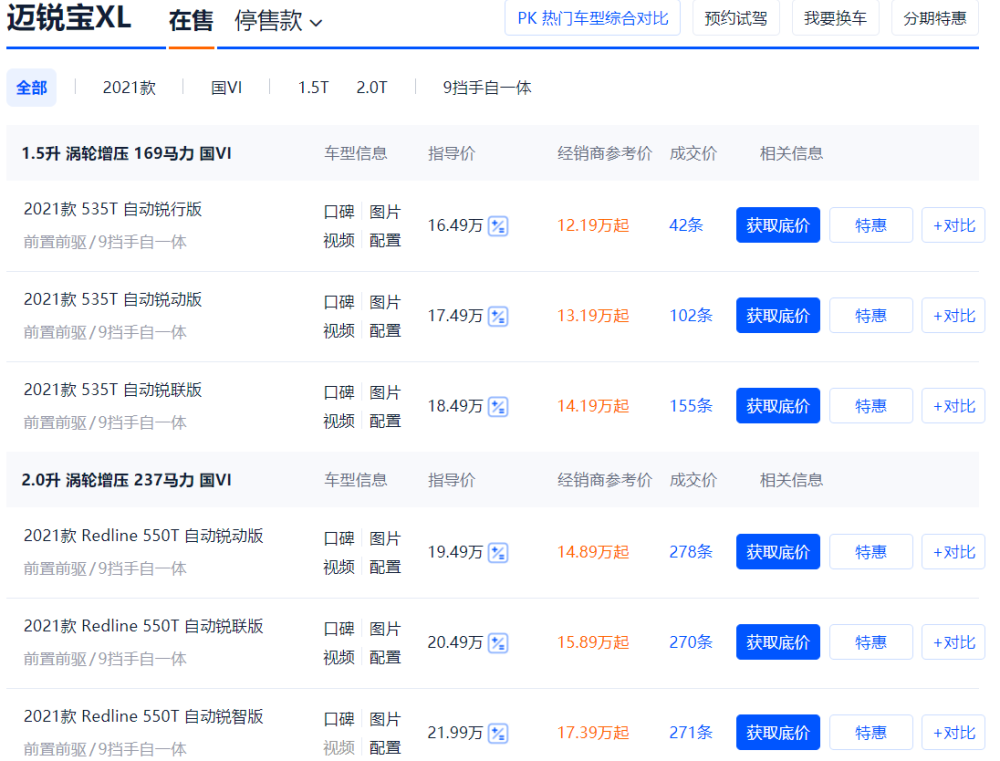1000x761 pixels.
Task: Open price calculator icon for 20.49万
Action: 497,643
